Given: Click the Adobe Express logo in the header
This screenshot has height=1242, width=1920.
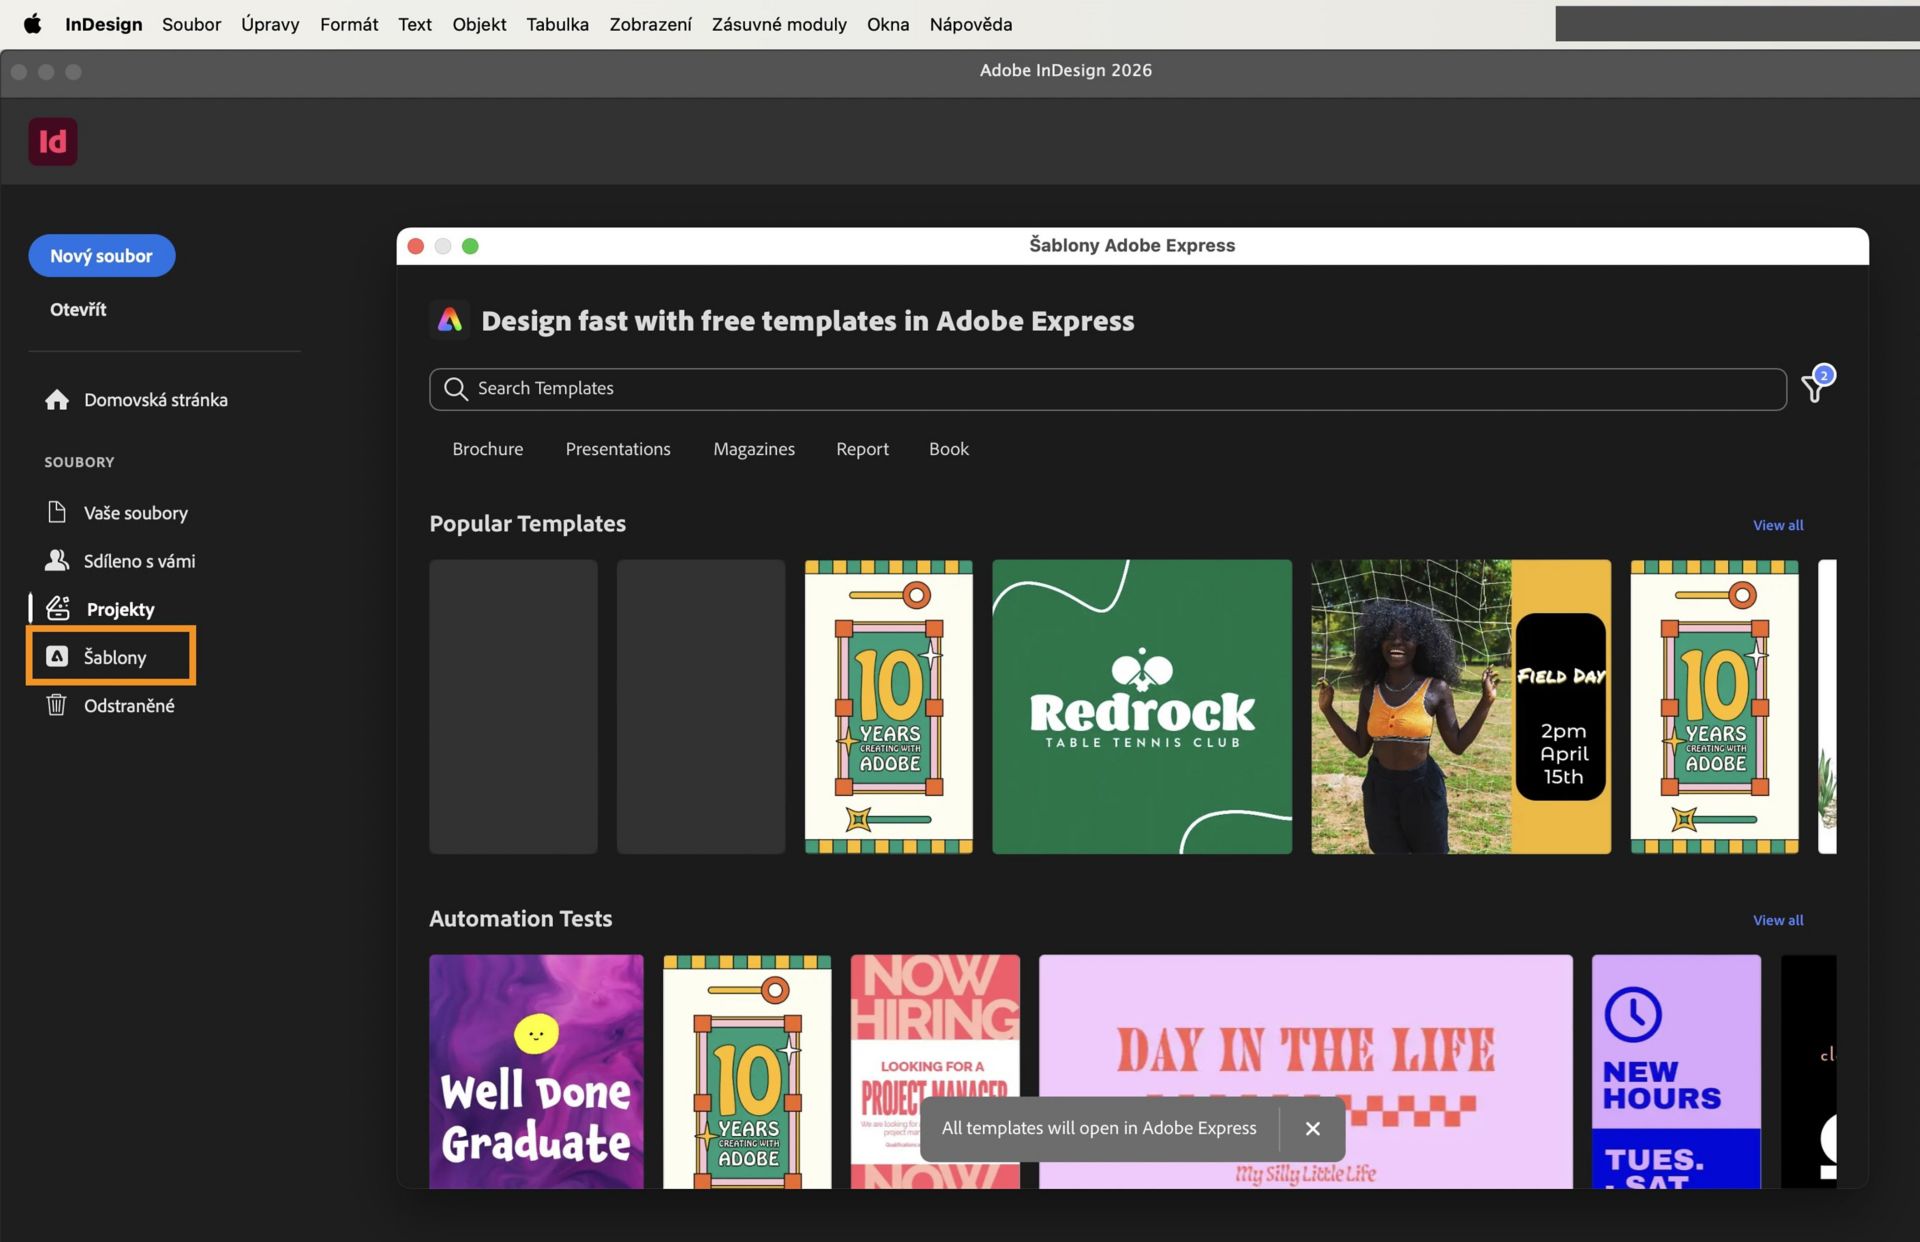Looking at the screenshot, I should (x=450, y=320).
